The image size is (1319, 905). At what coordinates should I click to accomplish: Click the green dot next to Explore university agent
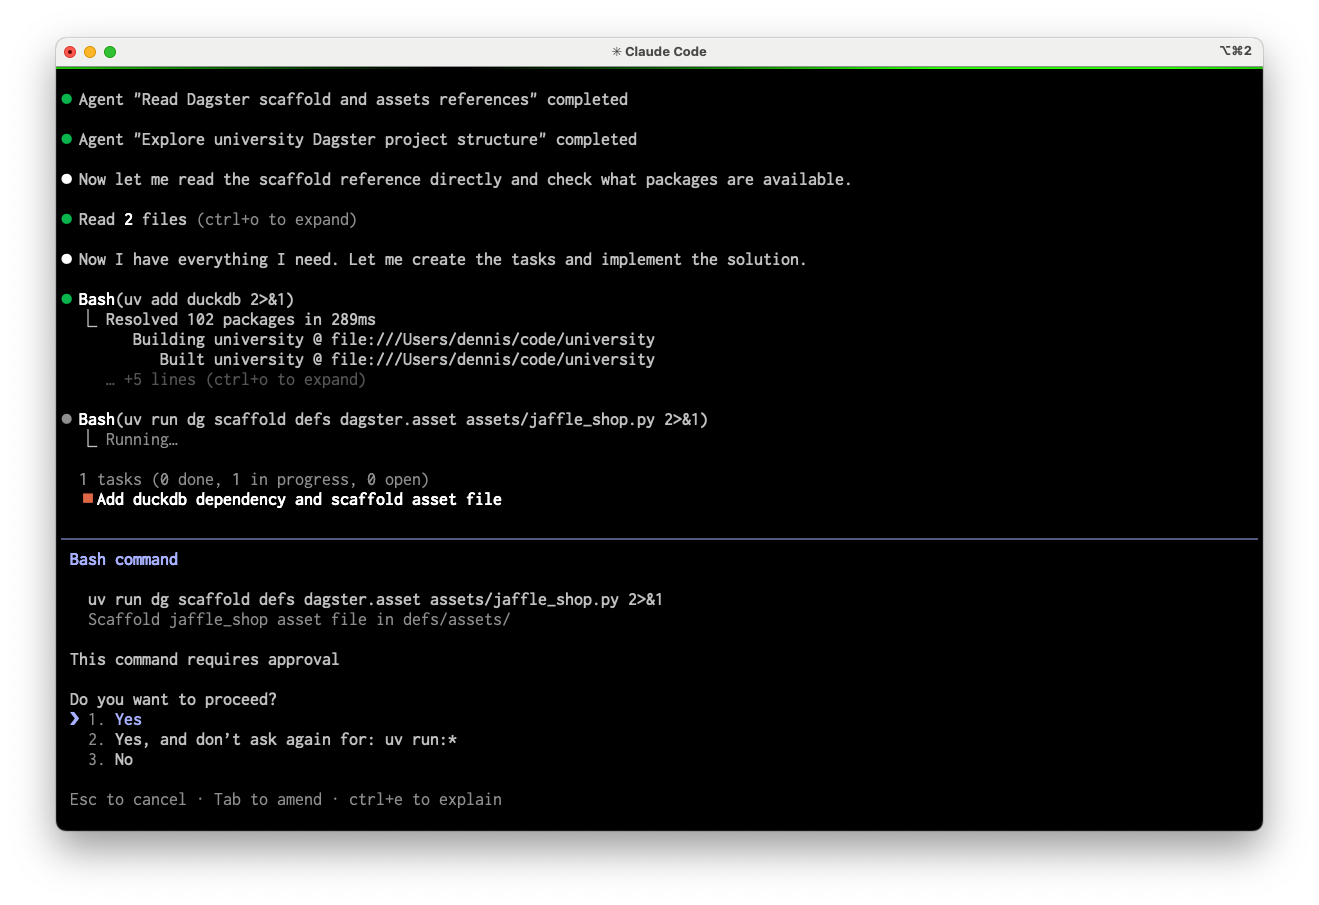(67, 139)
